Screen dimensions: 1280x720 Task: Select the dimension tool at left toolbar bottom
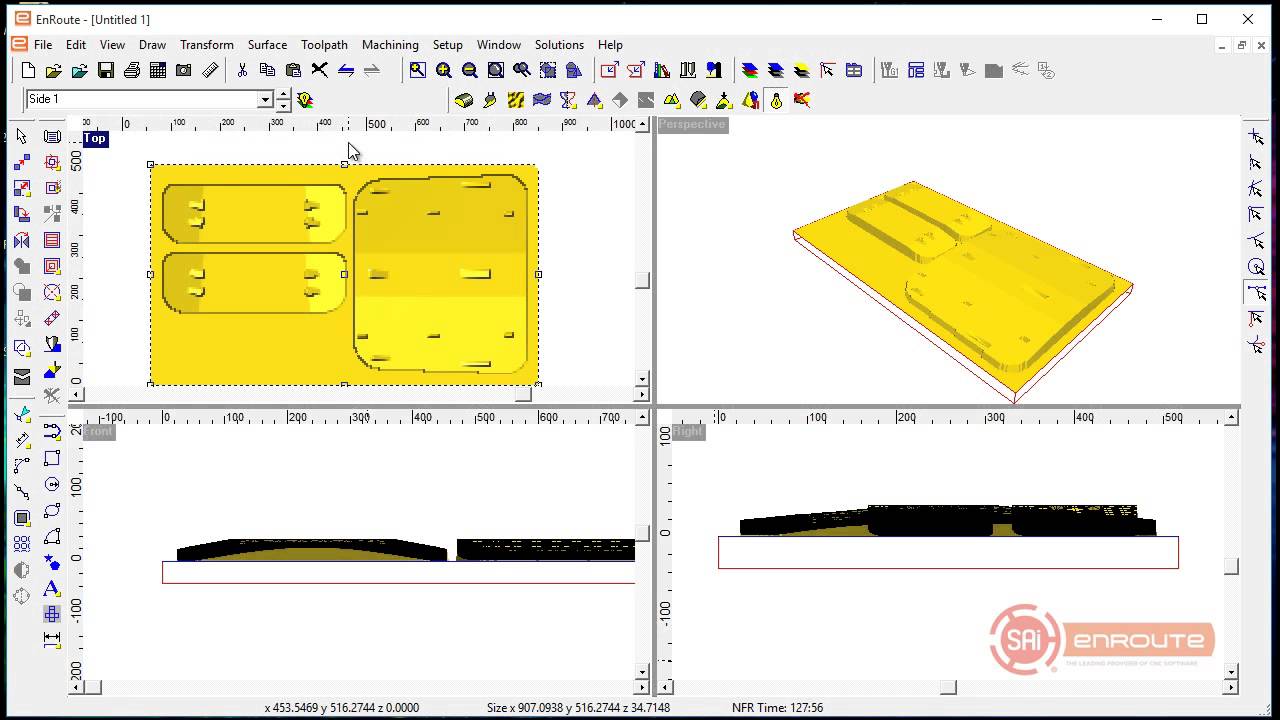52,640
